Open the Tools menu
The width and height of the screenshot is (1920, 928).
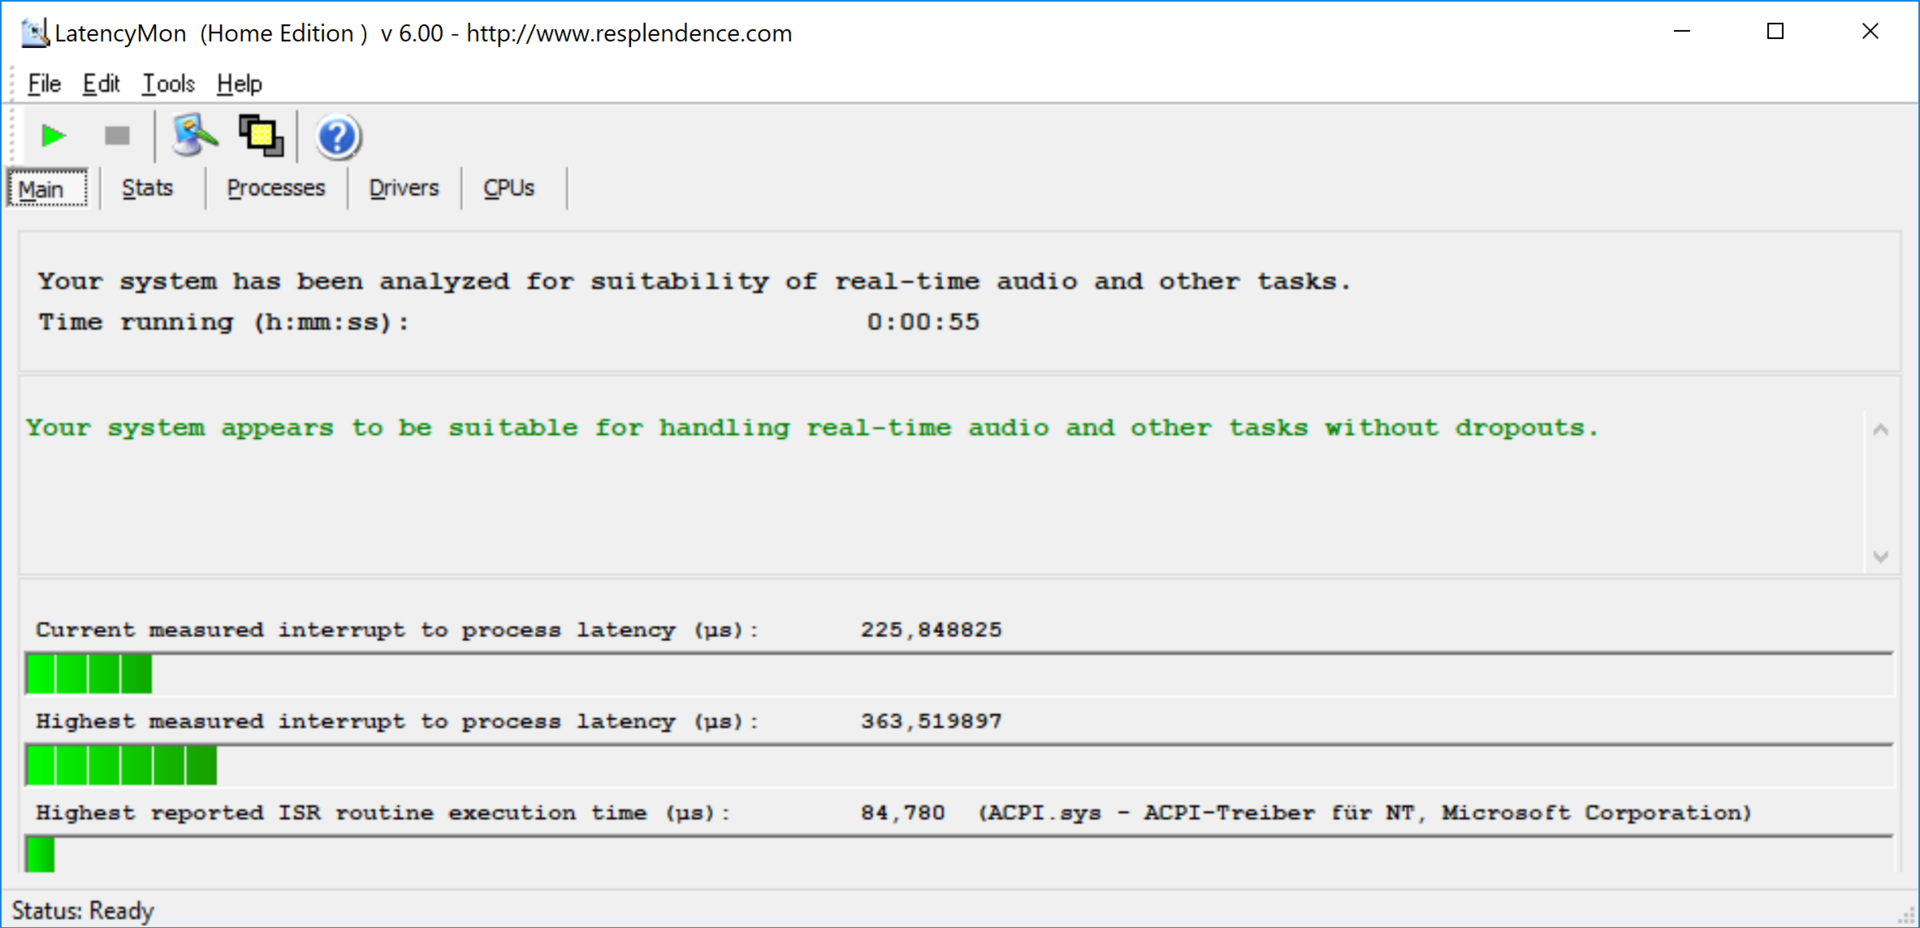coord(168,84)
